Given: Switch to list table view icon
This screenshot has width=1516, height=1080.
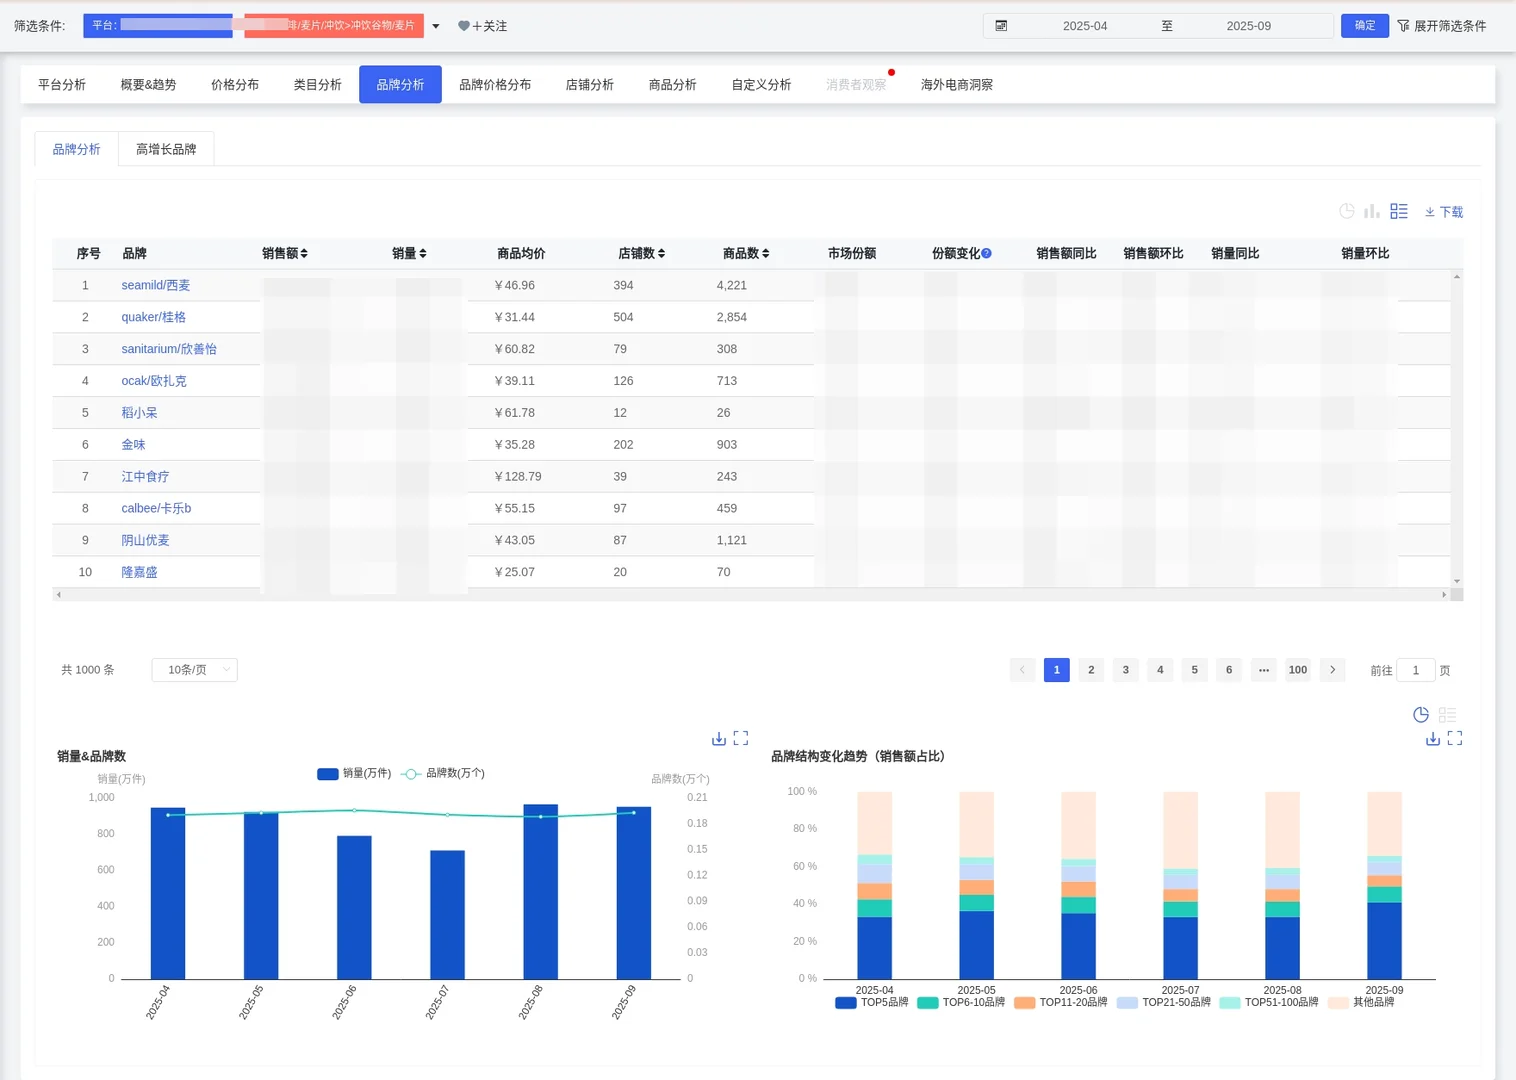Looking at the screenshot, I should coord(1399,211).
